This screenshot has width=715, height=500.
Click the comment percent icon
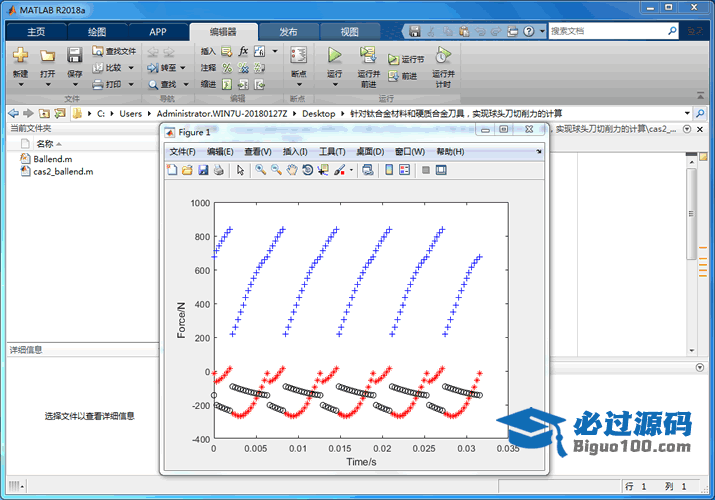pyautogui.click(x=227, y=68)
